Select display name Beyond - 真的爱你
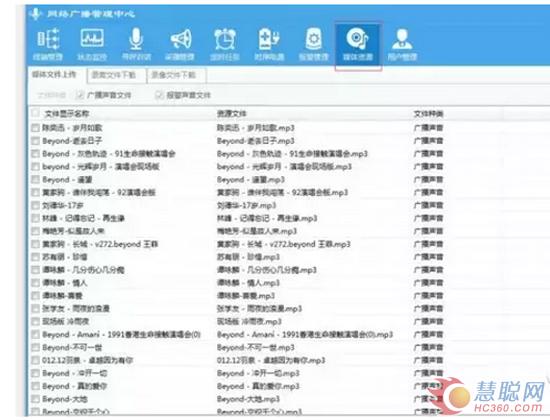Image resolution: width=550 pixels, height=420 pixels. coord(74,386)
